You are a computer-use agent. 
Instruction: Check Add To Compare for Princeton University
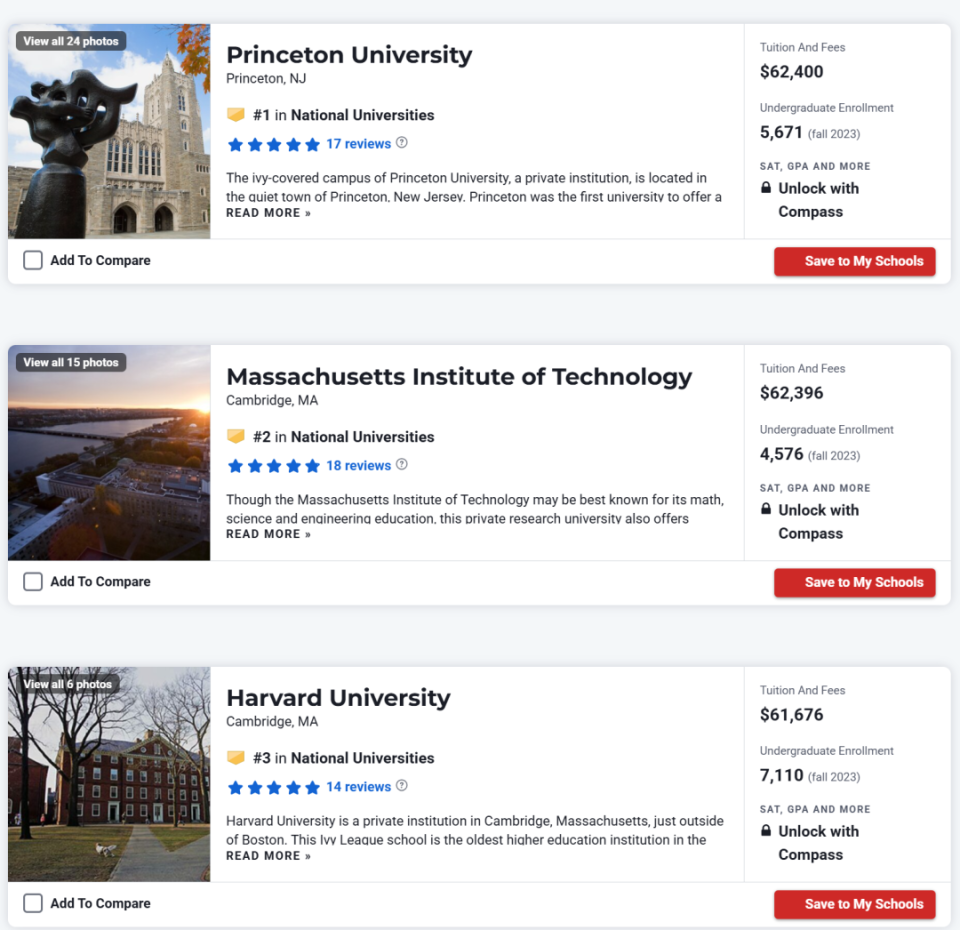33,260
